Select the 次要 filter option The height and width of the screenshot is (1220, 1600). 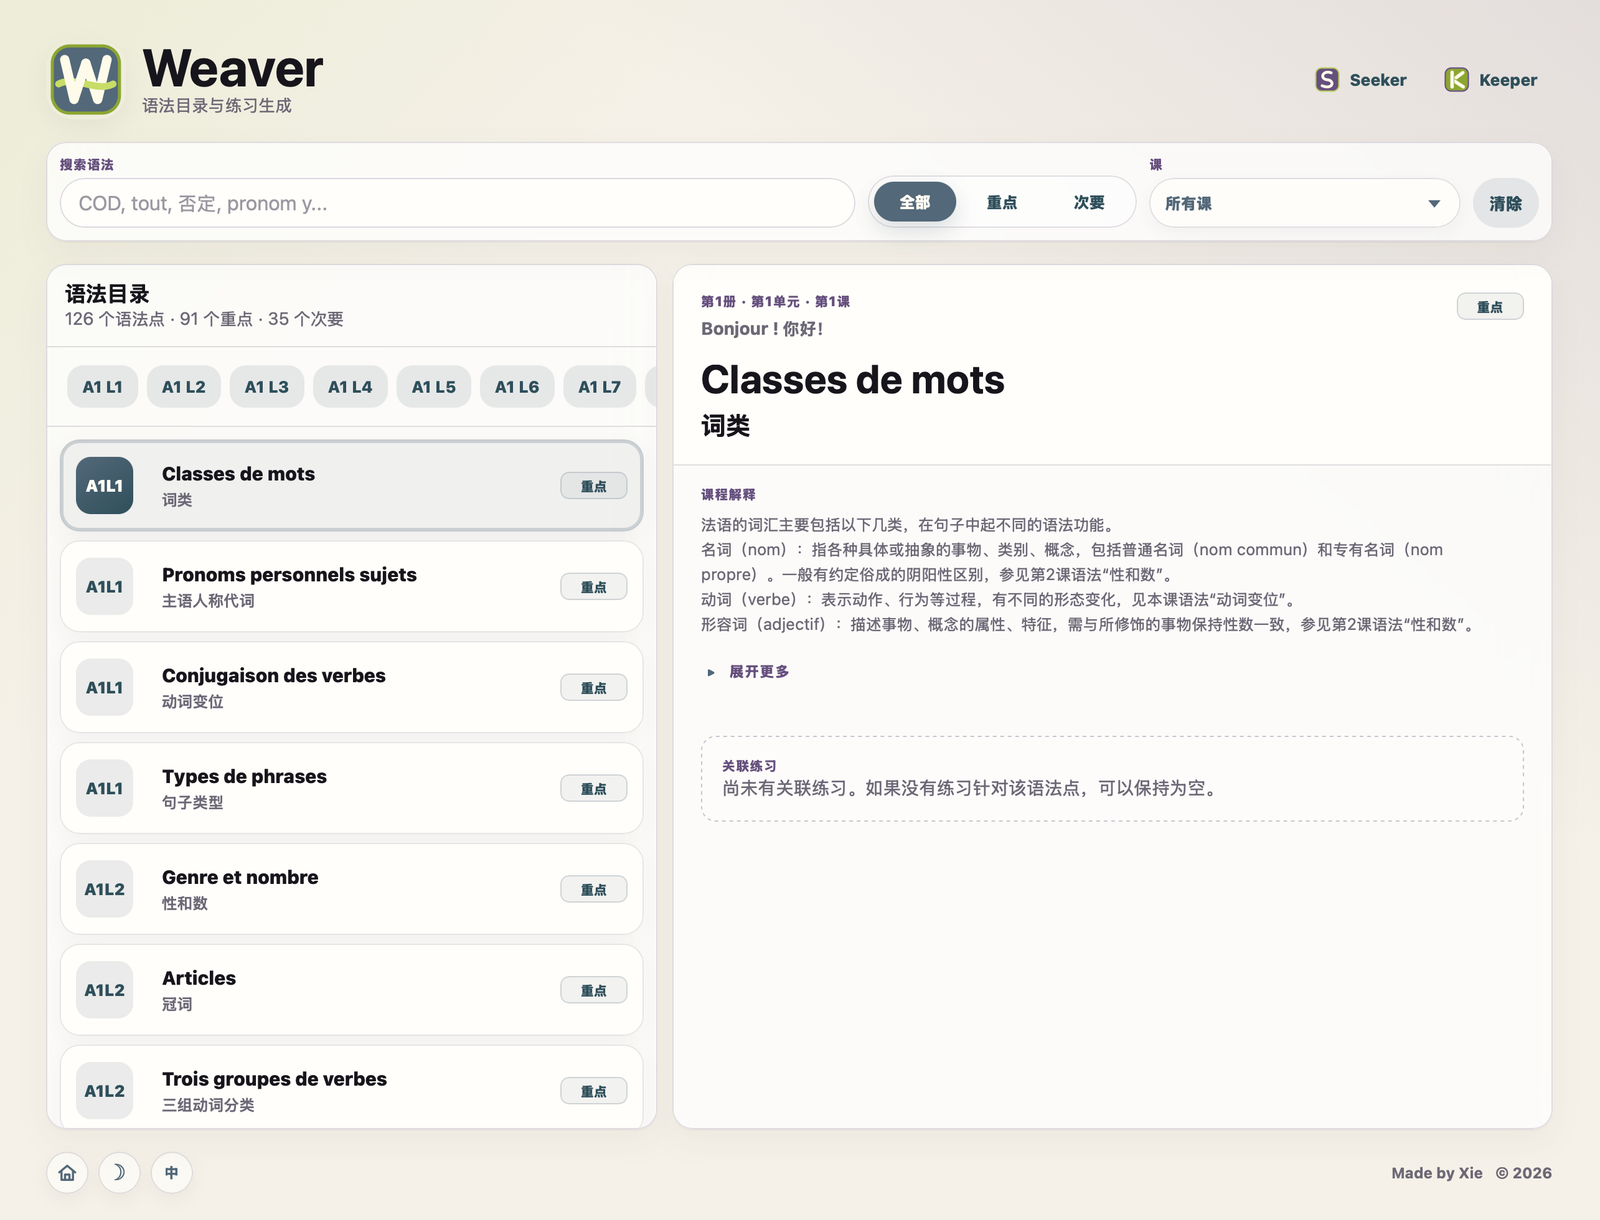point(1089,202)
